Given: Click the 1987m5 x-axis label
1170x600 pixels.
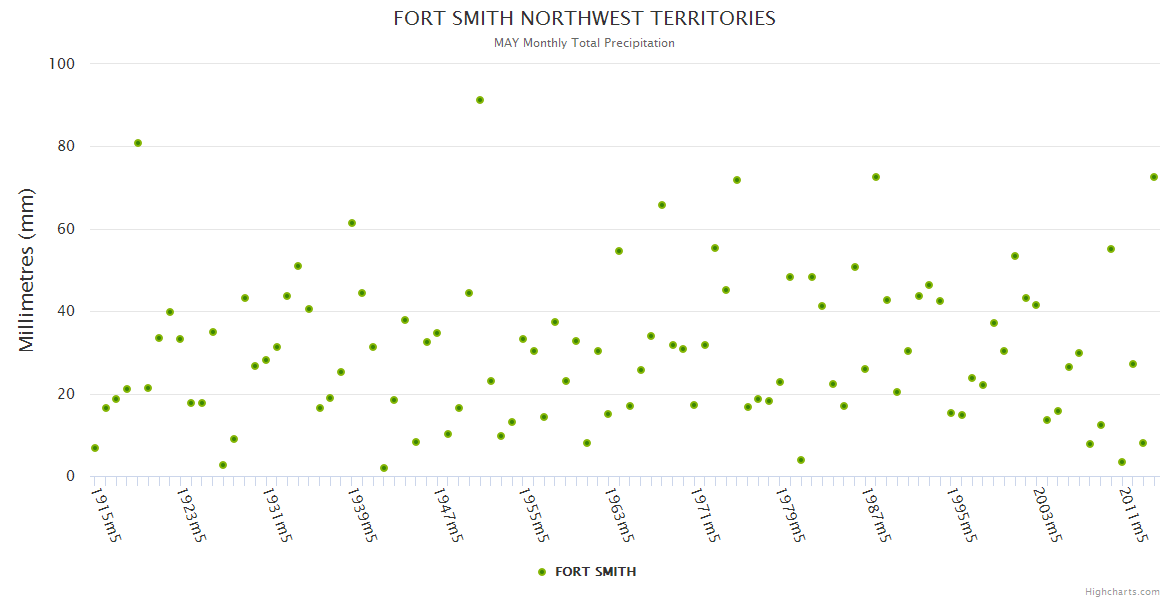Looking at the screenshot, I should pos(877,515).
